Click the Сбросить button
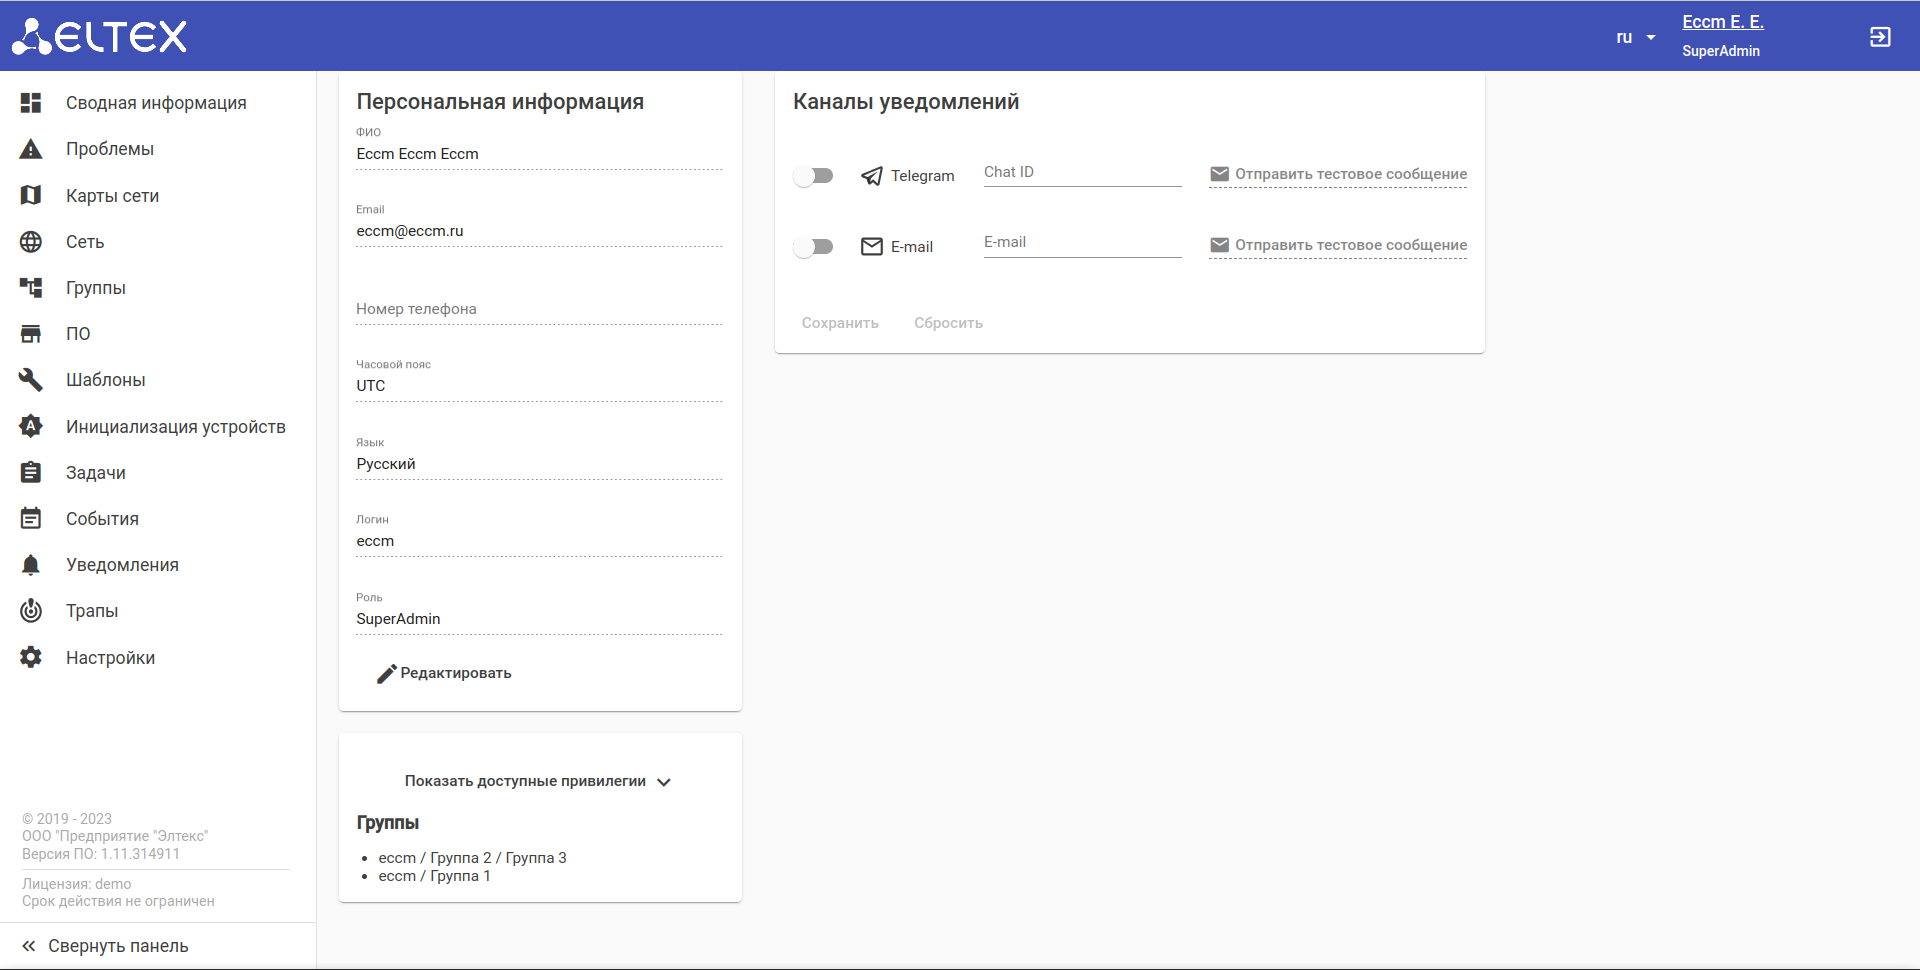Image resolution: width=1920 pixels, height=970 pixels. point(948,323)
